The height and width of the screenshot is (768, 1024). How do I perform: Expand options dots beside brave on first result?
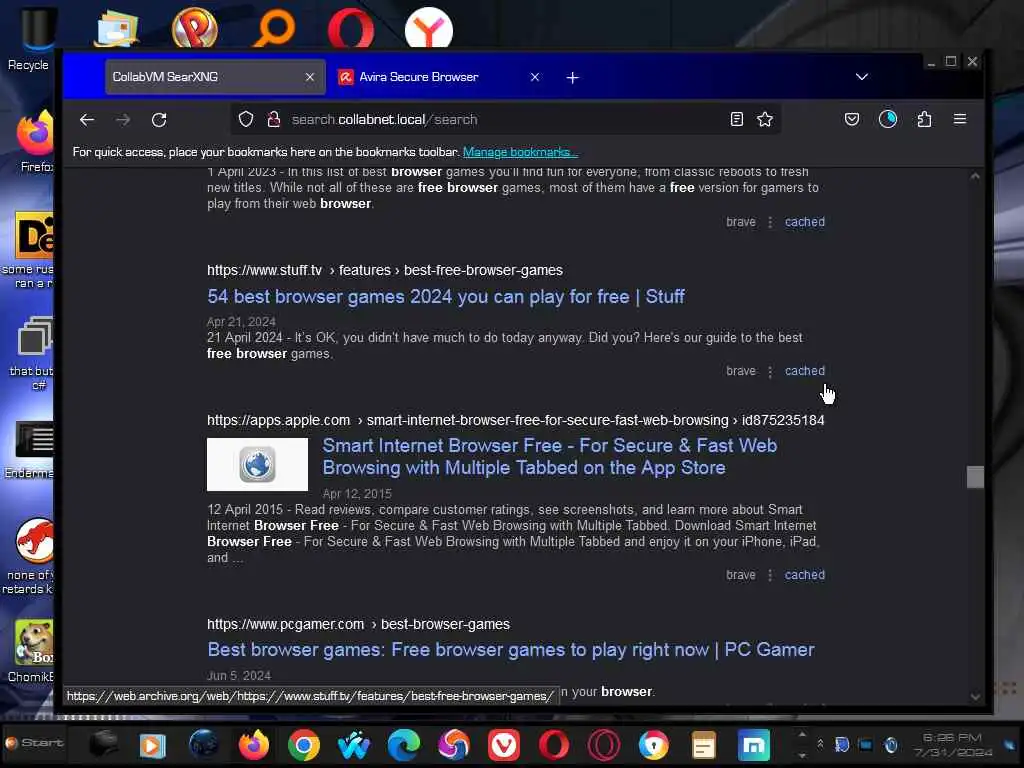tap(770, 222)
